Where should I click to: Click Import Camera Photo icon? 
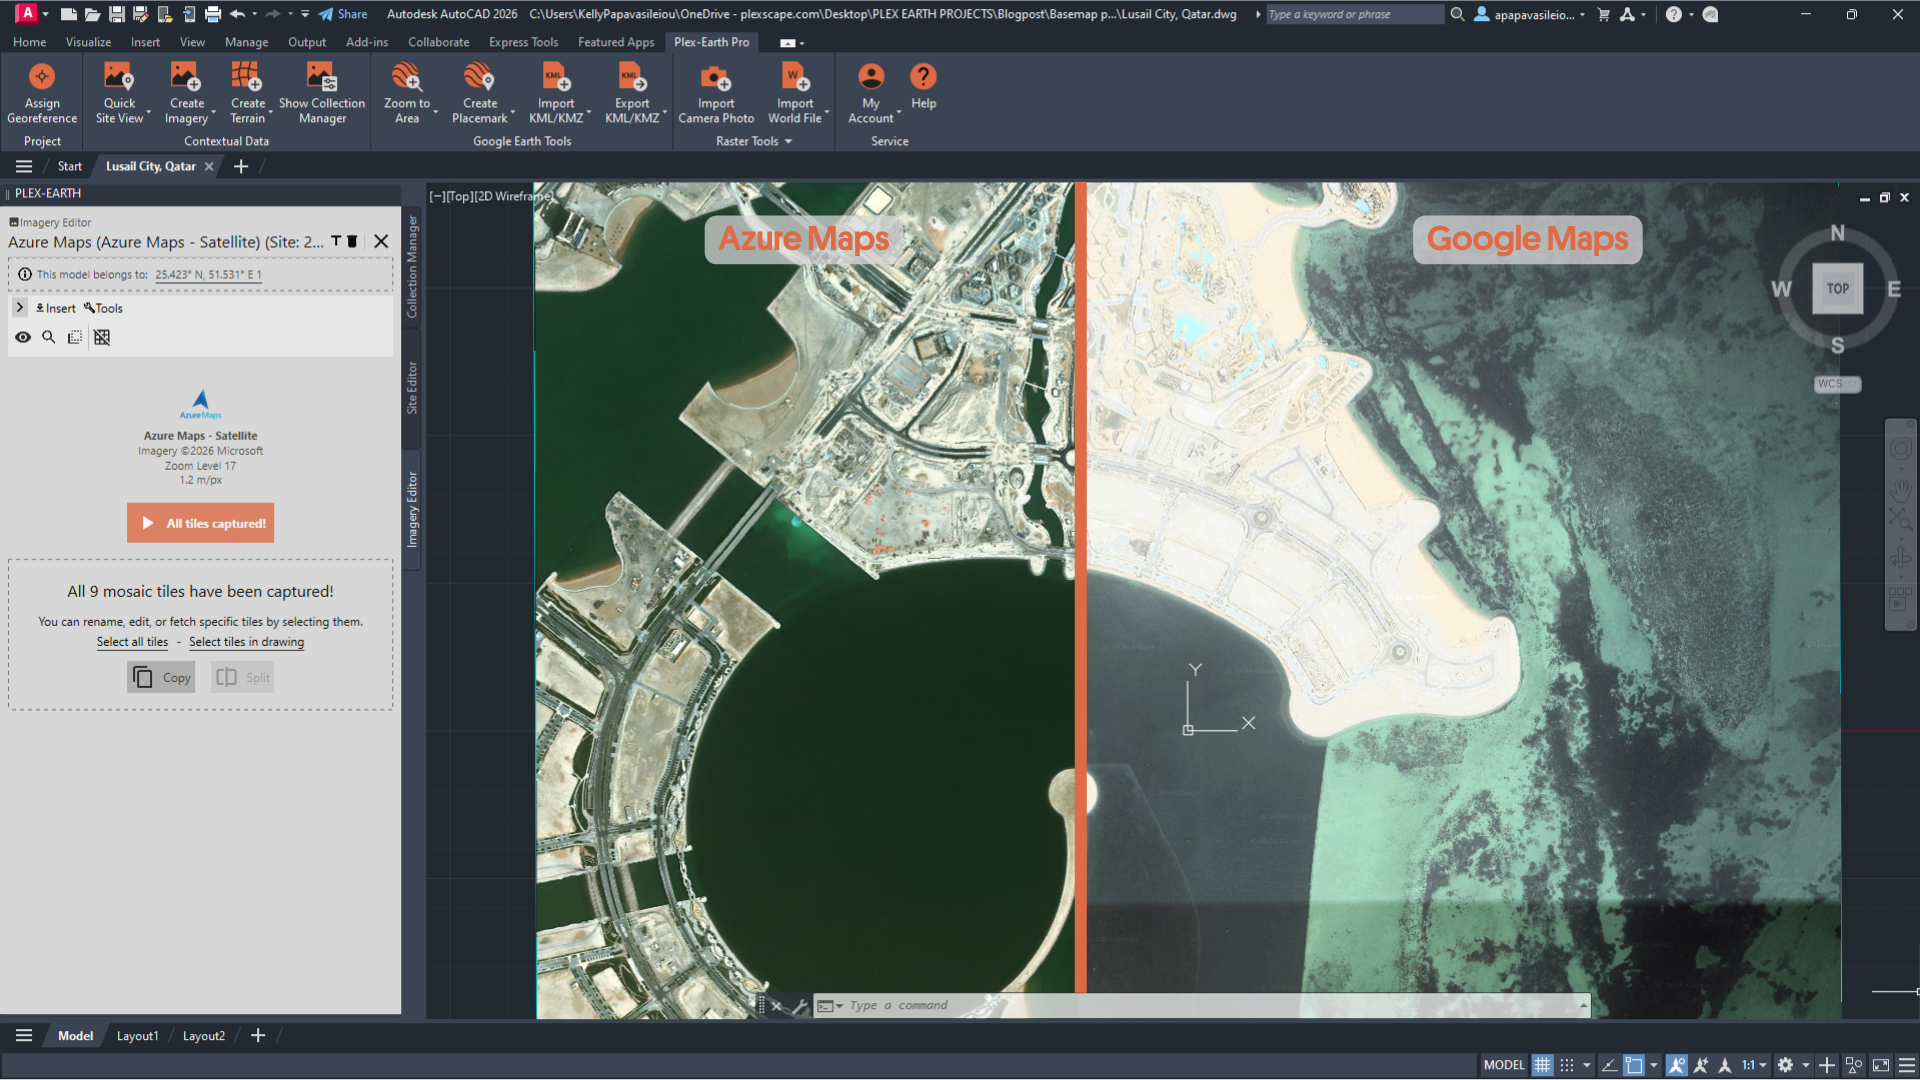pos(715,78)
